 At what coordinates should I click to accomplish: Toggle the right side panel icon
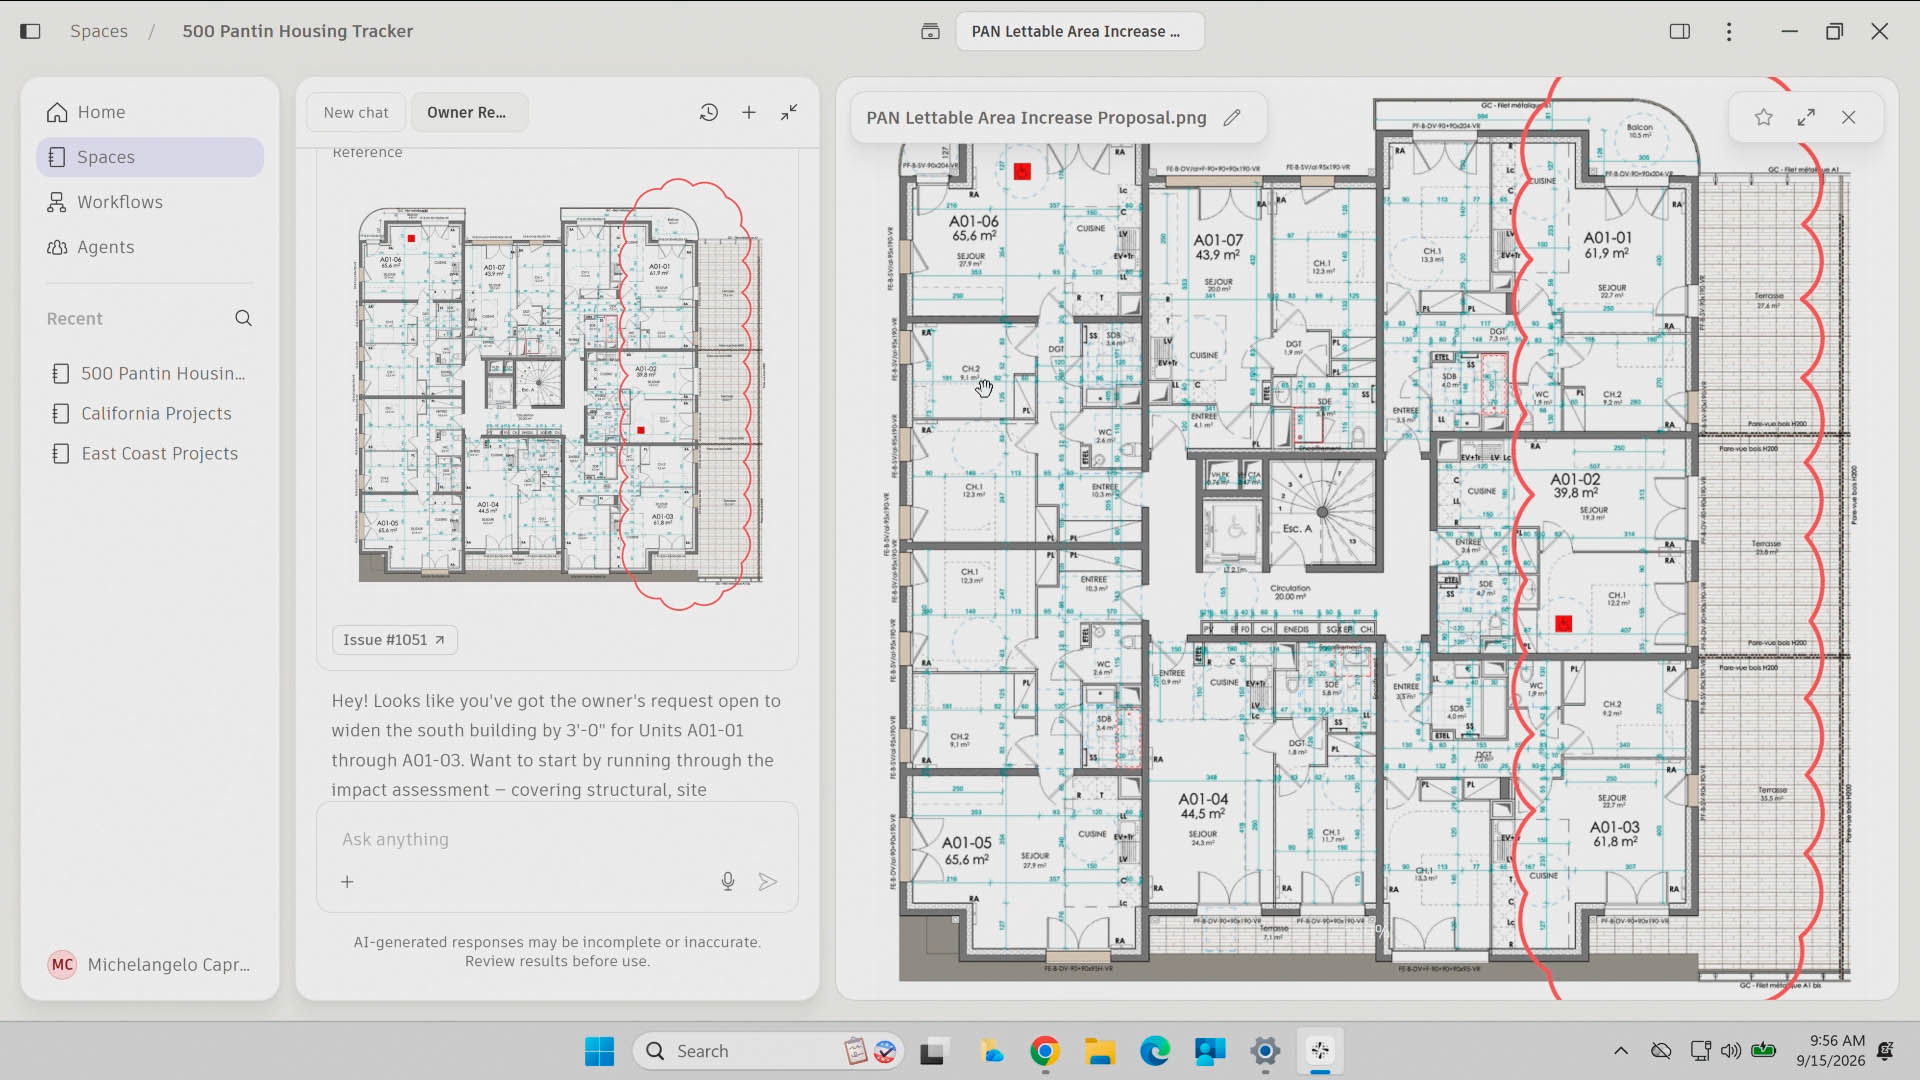click(x=1680, y=31)
